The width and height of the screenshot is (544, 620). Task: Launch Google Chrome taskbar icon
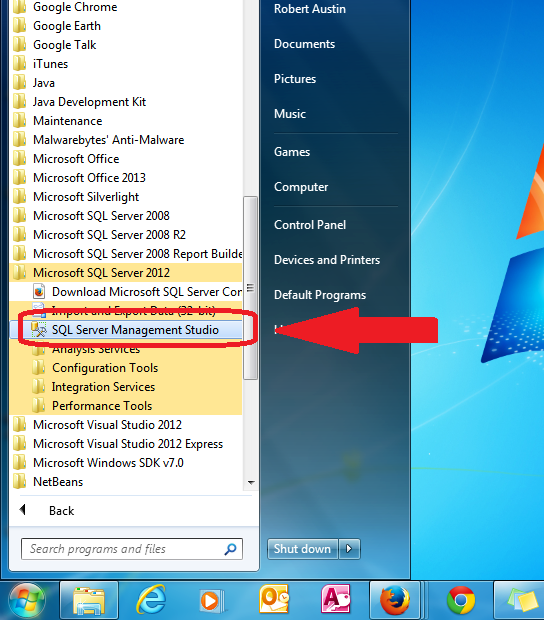tap(461, 601)
